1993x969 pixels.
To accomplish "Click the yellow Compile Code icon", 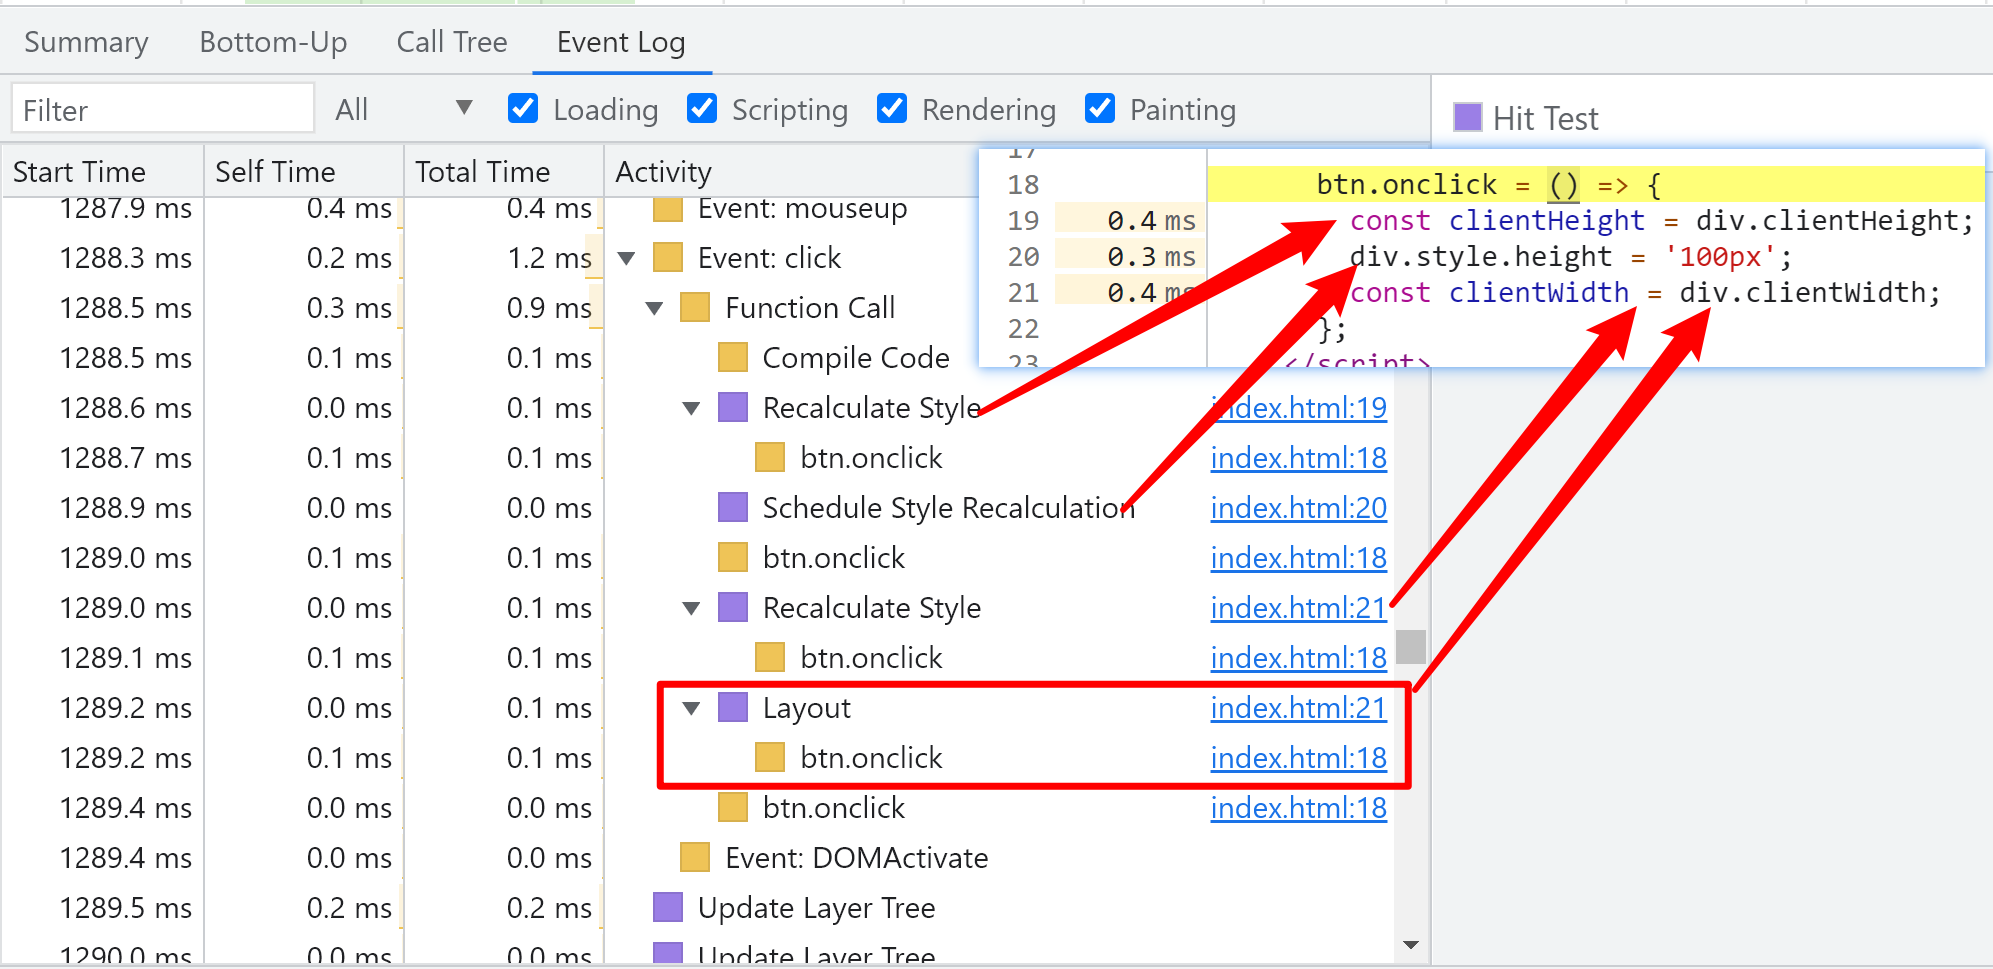I will [733, 358].
